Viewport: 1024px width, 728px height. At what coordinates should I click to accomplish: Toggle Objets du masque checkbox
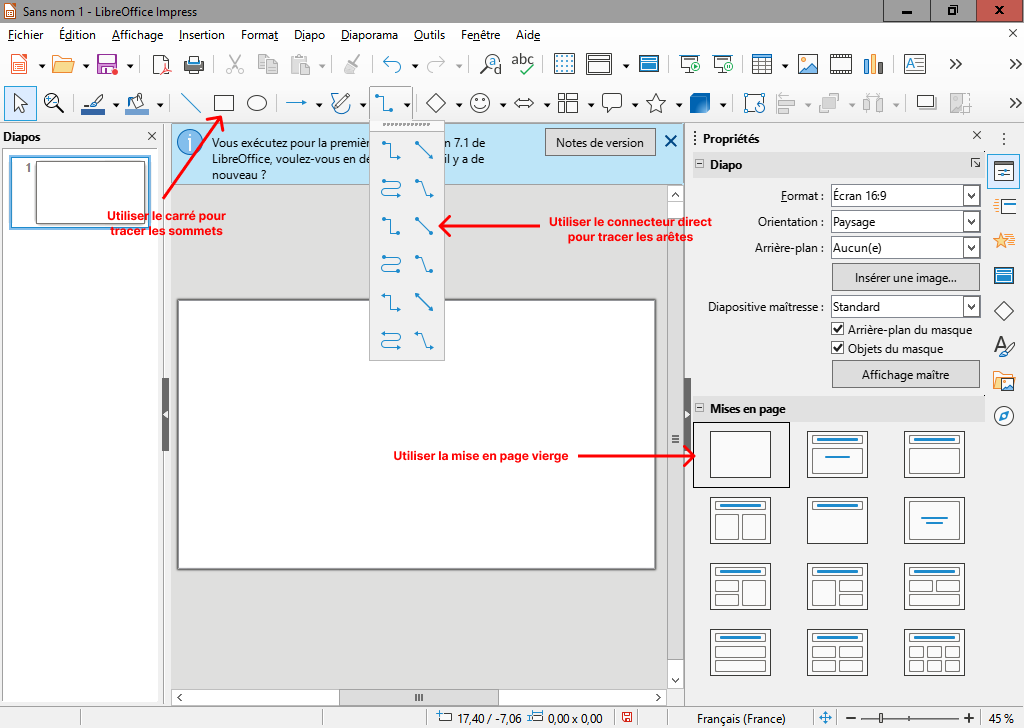pyautogui.click(x=839, y=348)
